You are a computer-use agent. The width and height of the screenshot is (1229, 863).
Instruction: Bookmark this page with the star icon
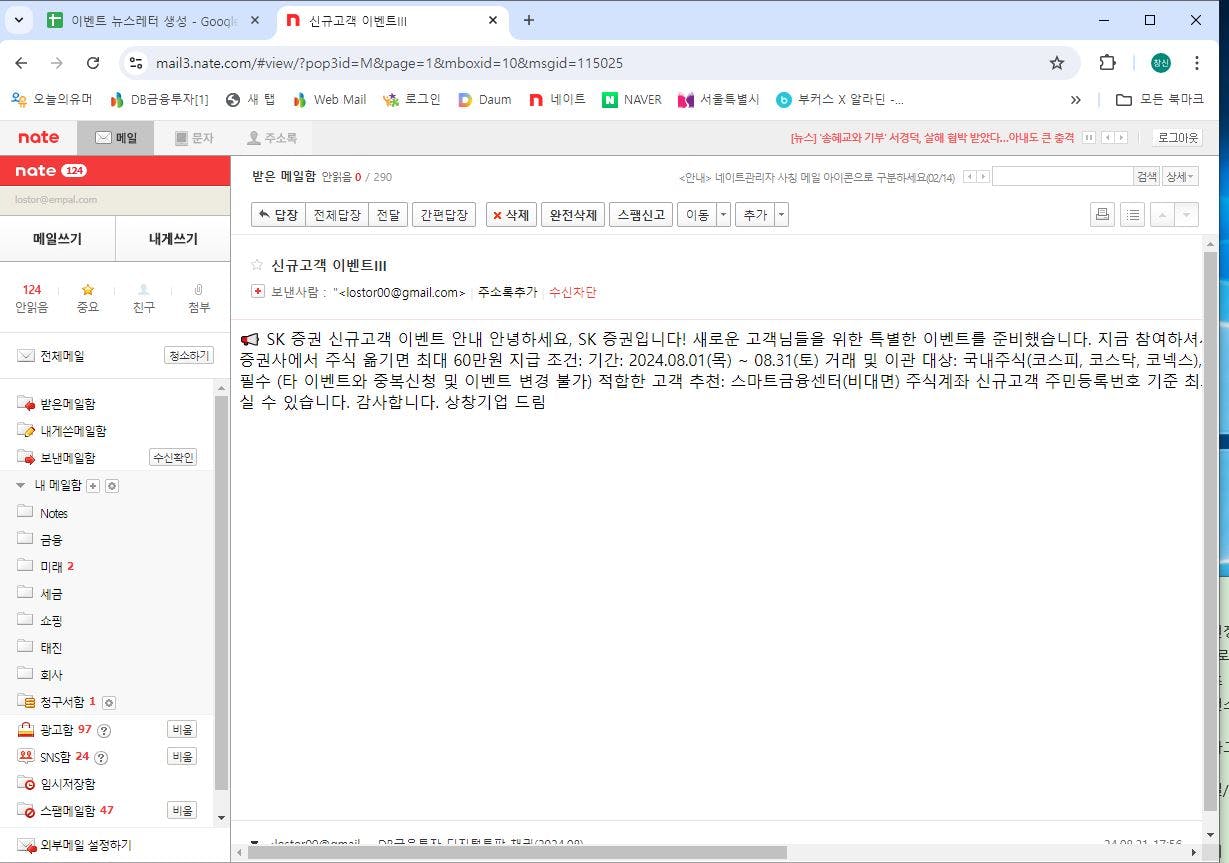(1057, 63)
